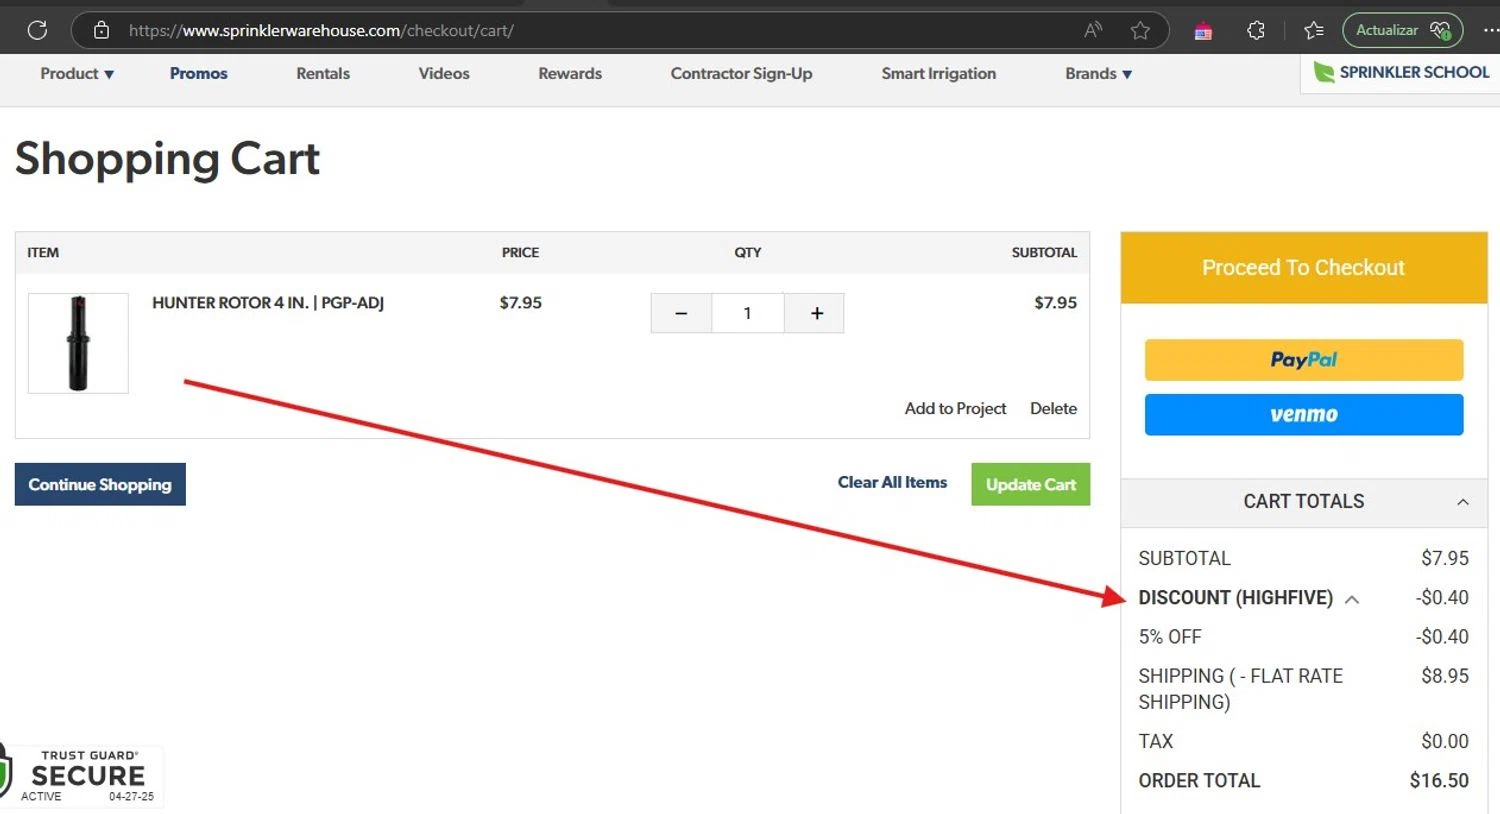Click the Continue Shopping button
Image resolution: width=1500 pixels, height=814 pixels.
pyautogui.click(x=100, y=484)
